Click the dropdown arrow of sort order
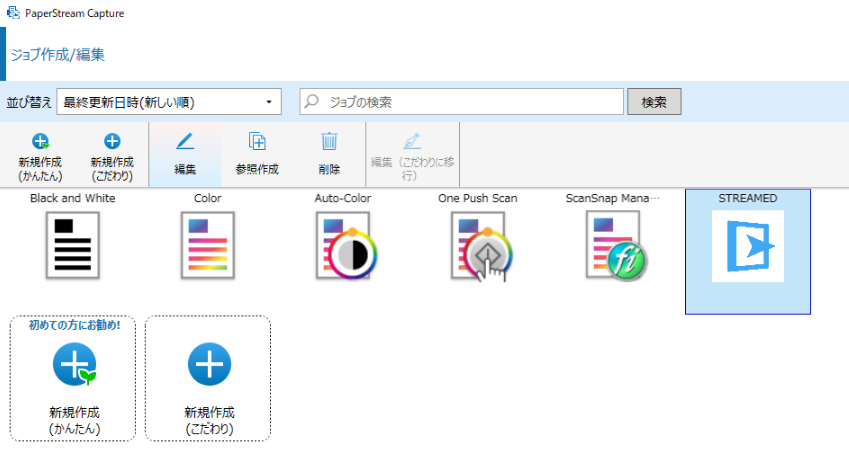The height and width of the screenshot is (457, 849). pyautogui.click(x=268, y=102)
